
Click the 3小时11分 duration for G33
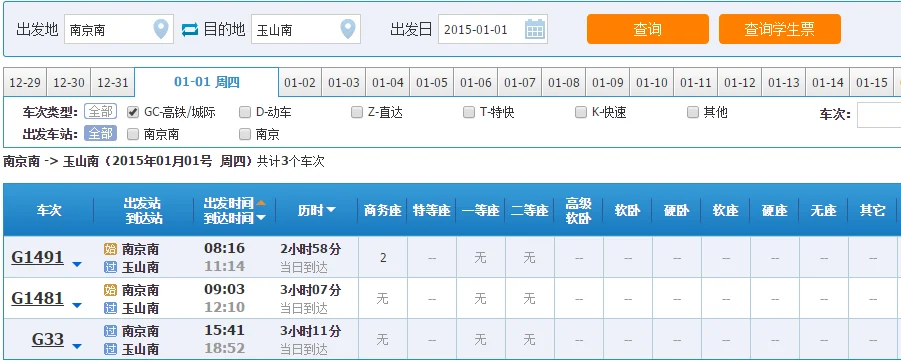[310, 331]
